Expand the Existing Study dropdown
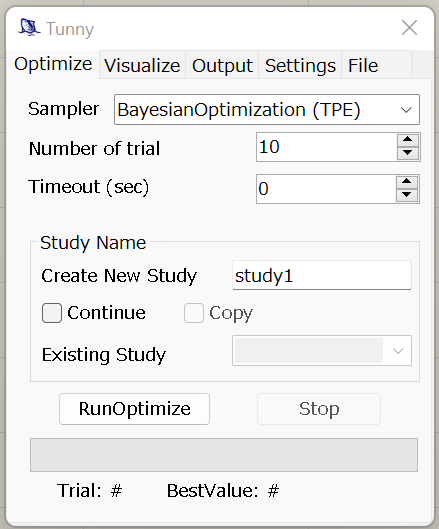This screenshot has width=439, height=529. (322, 351)
